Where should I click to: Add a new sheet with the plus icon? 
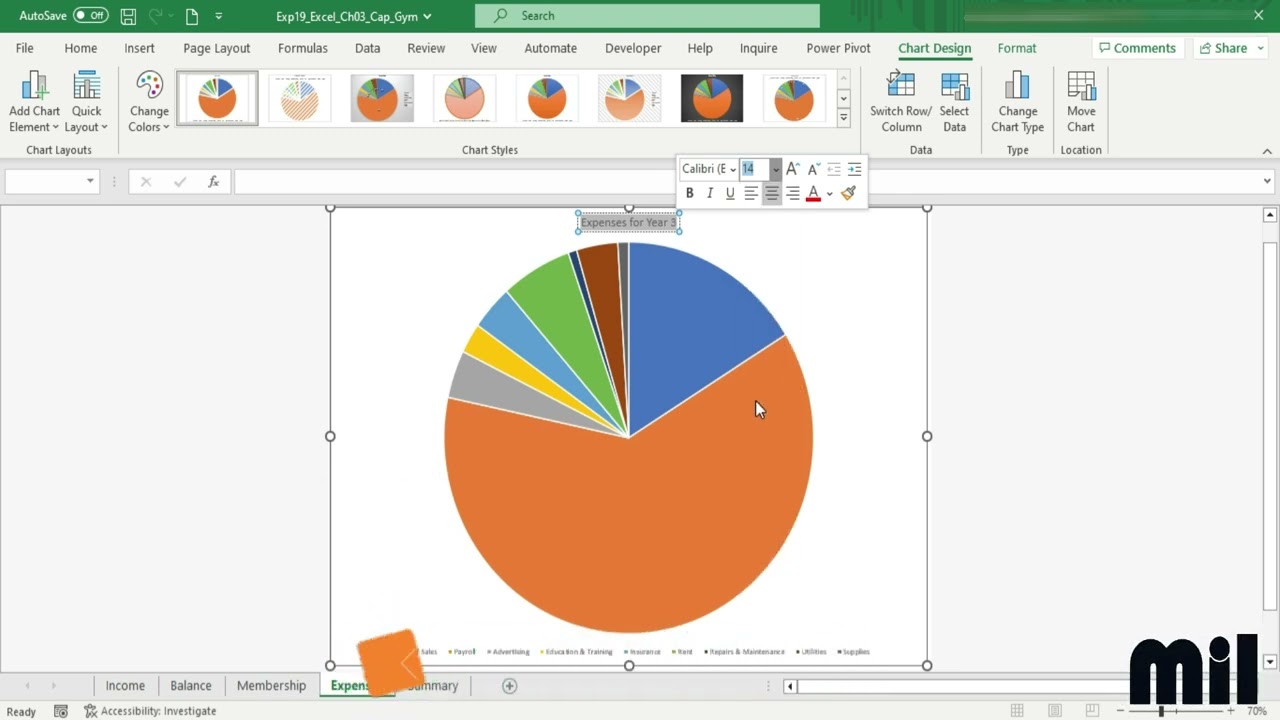coord(509,686)
